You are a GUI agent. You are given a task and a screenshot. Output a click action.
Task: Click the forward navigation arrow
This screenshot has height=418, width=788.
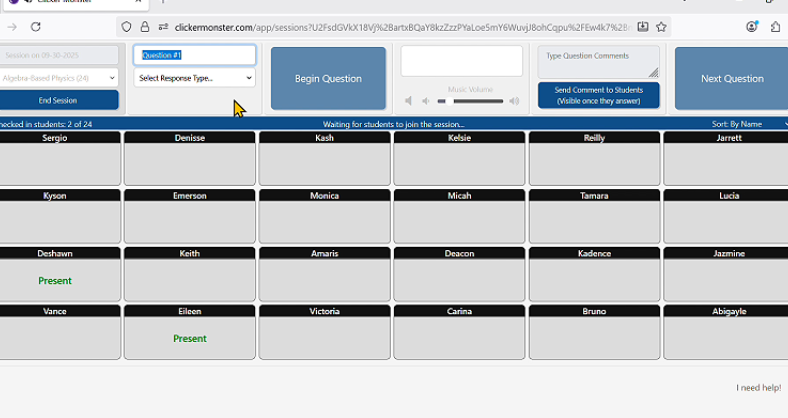(12, 27)
